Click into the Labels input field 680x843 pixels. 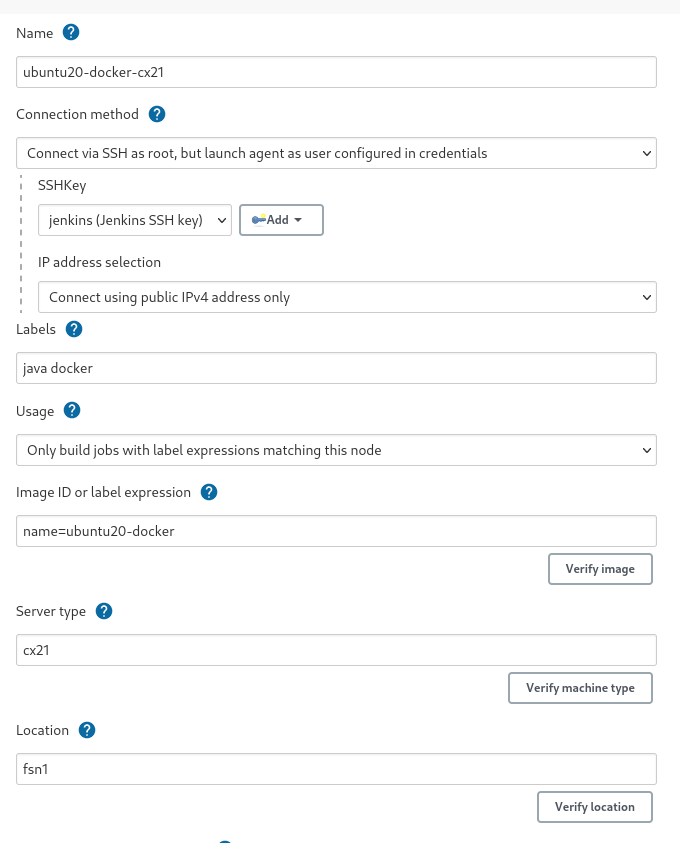point(336,368)
